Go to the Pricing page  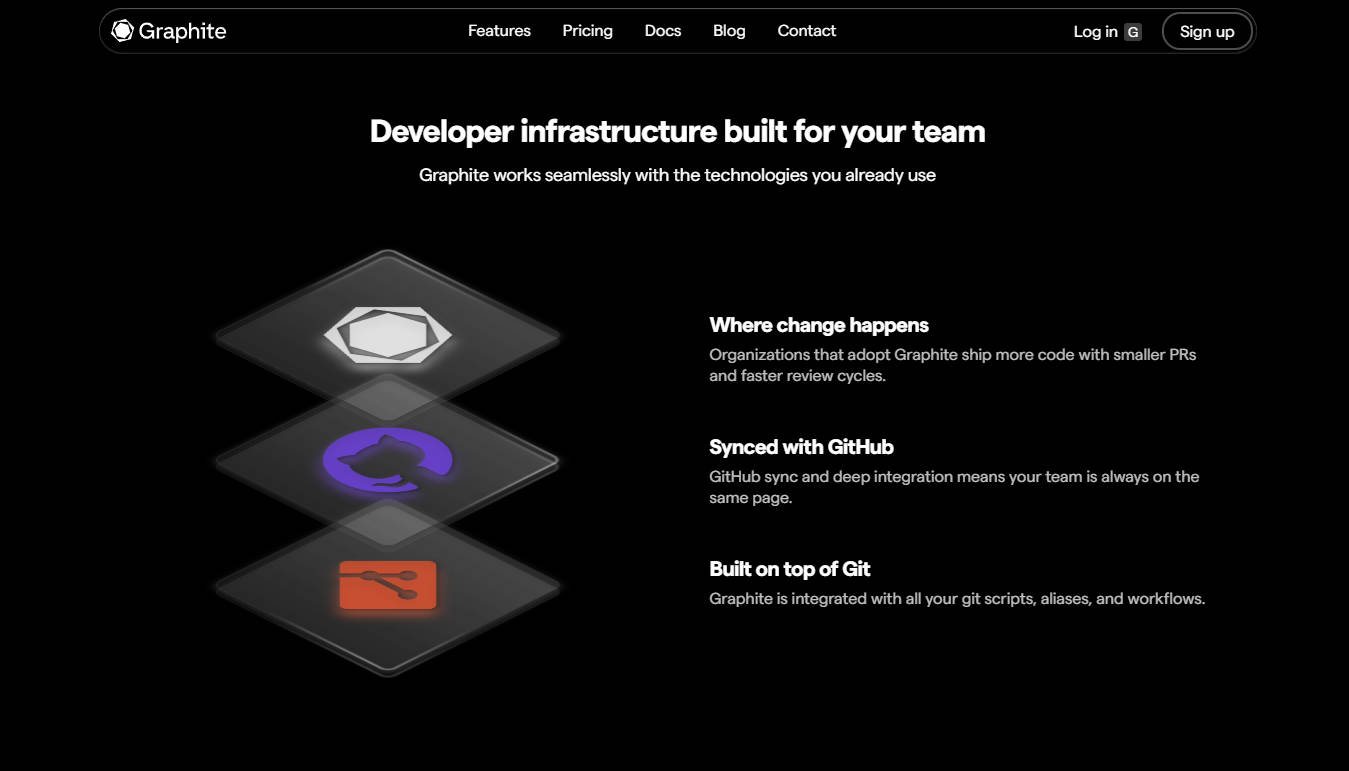(x=587, y=31)
